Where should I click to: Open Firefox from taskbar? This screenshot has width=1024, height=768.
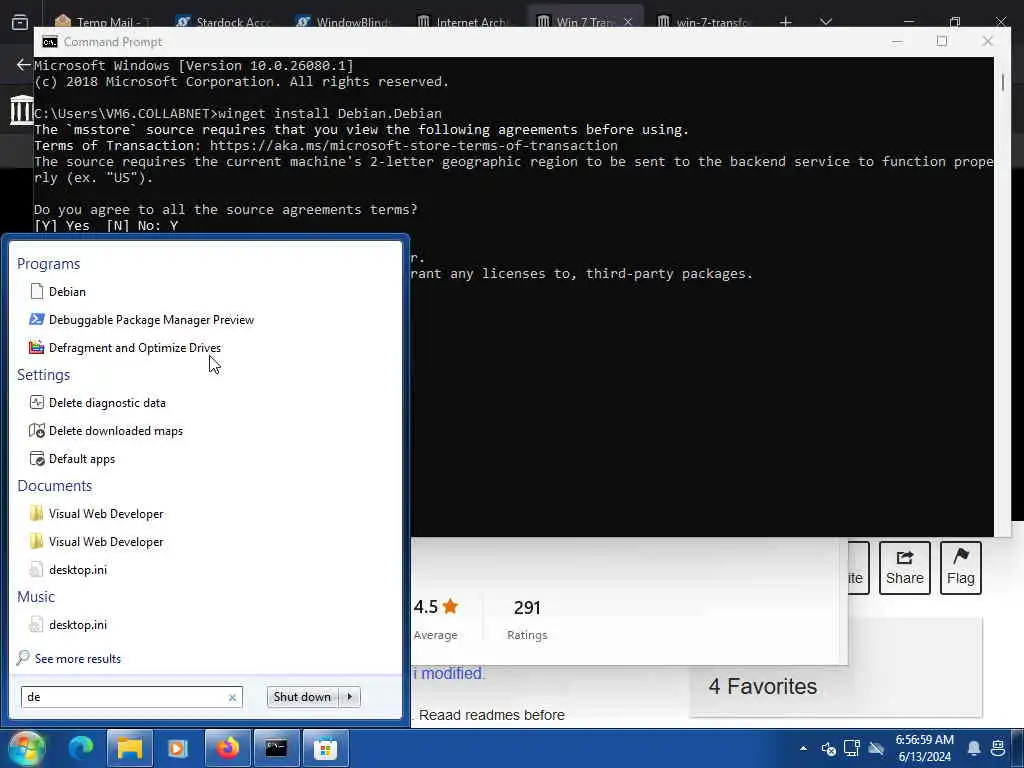227,748
